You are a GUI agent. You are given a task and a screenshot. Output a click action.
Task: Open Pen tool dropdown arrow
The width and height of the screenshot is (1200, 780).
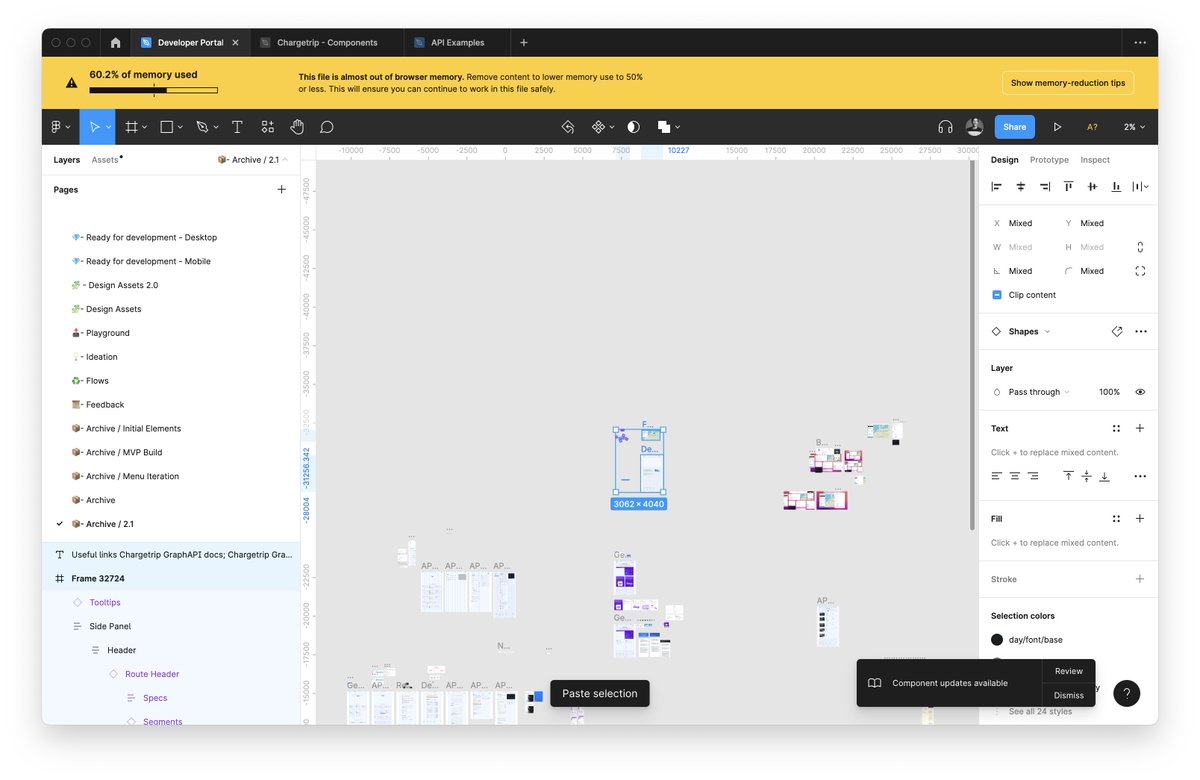tap(216, 127)
